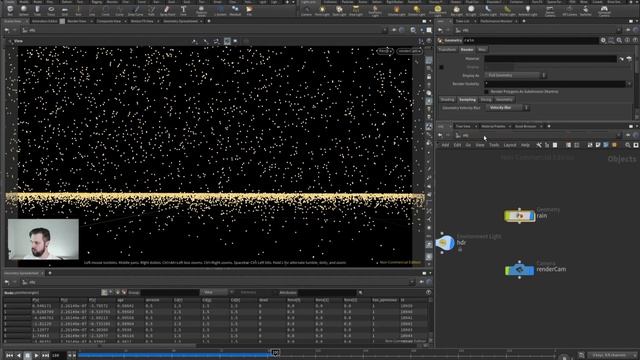
Task: Open Material Palette pane tab
Action: (493, 127)
